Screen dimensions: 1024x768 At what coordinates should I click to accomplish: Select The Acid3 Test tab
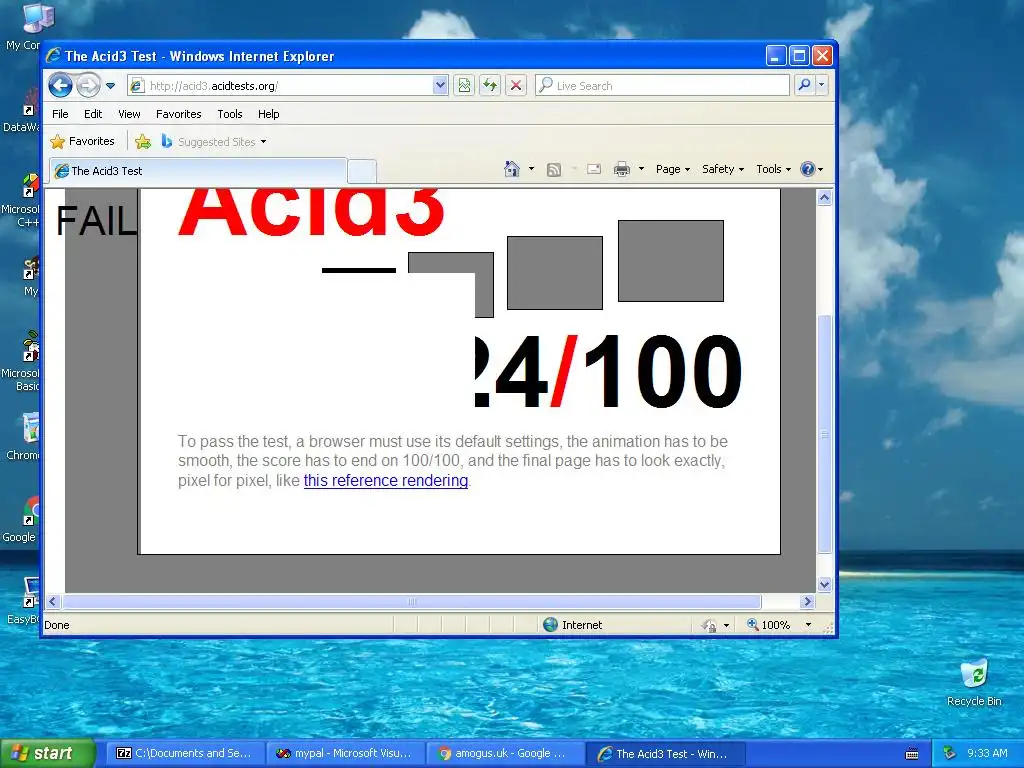point(197,170)
